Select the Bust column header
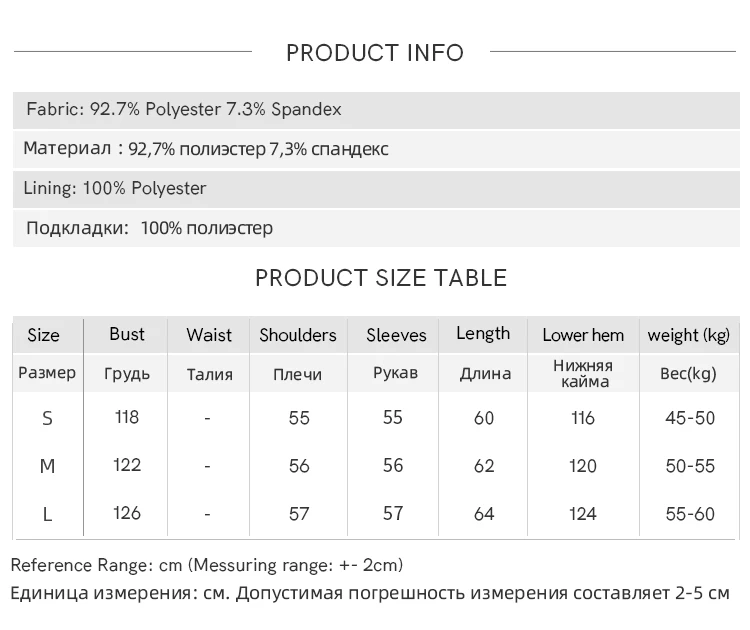This screenshot has height=630, width=750. click(126, 334)
